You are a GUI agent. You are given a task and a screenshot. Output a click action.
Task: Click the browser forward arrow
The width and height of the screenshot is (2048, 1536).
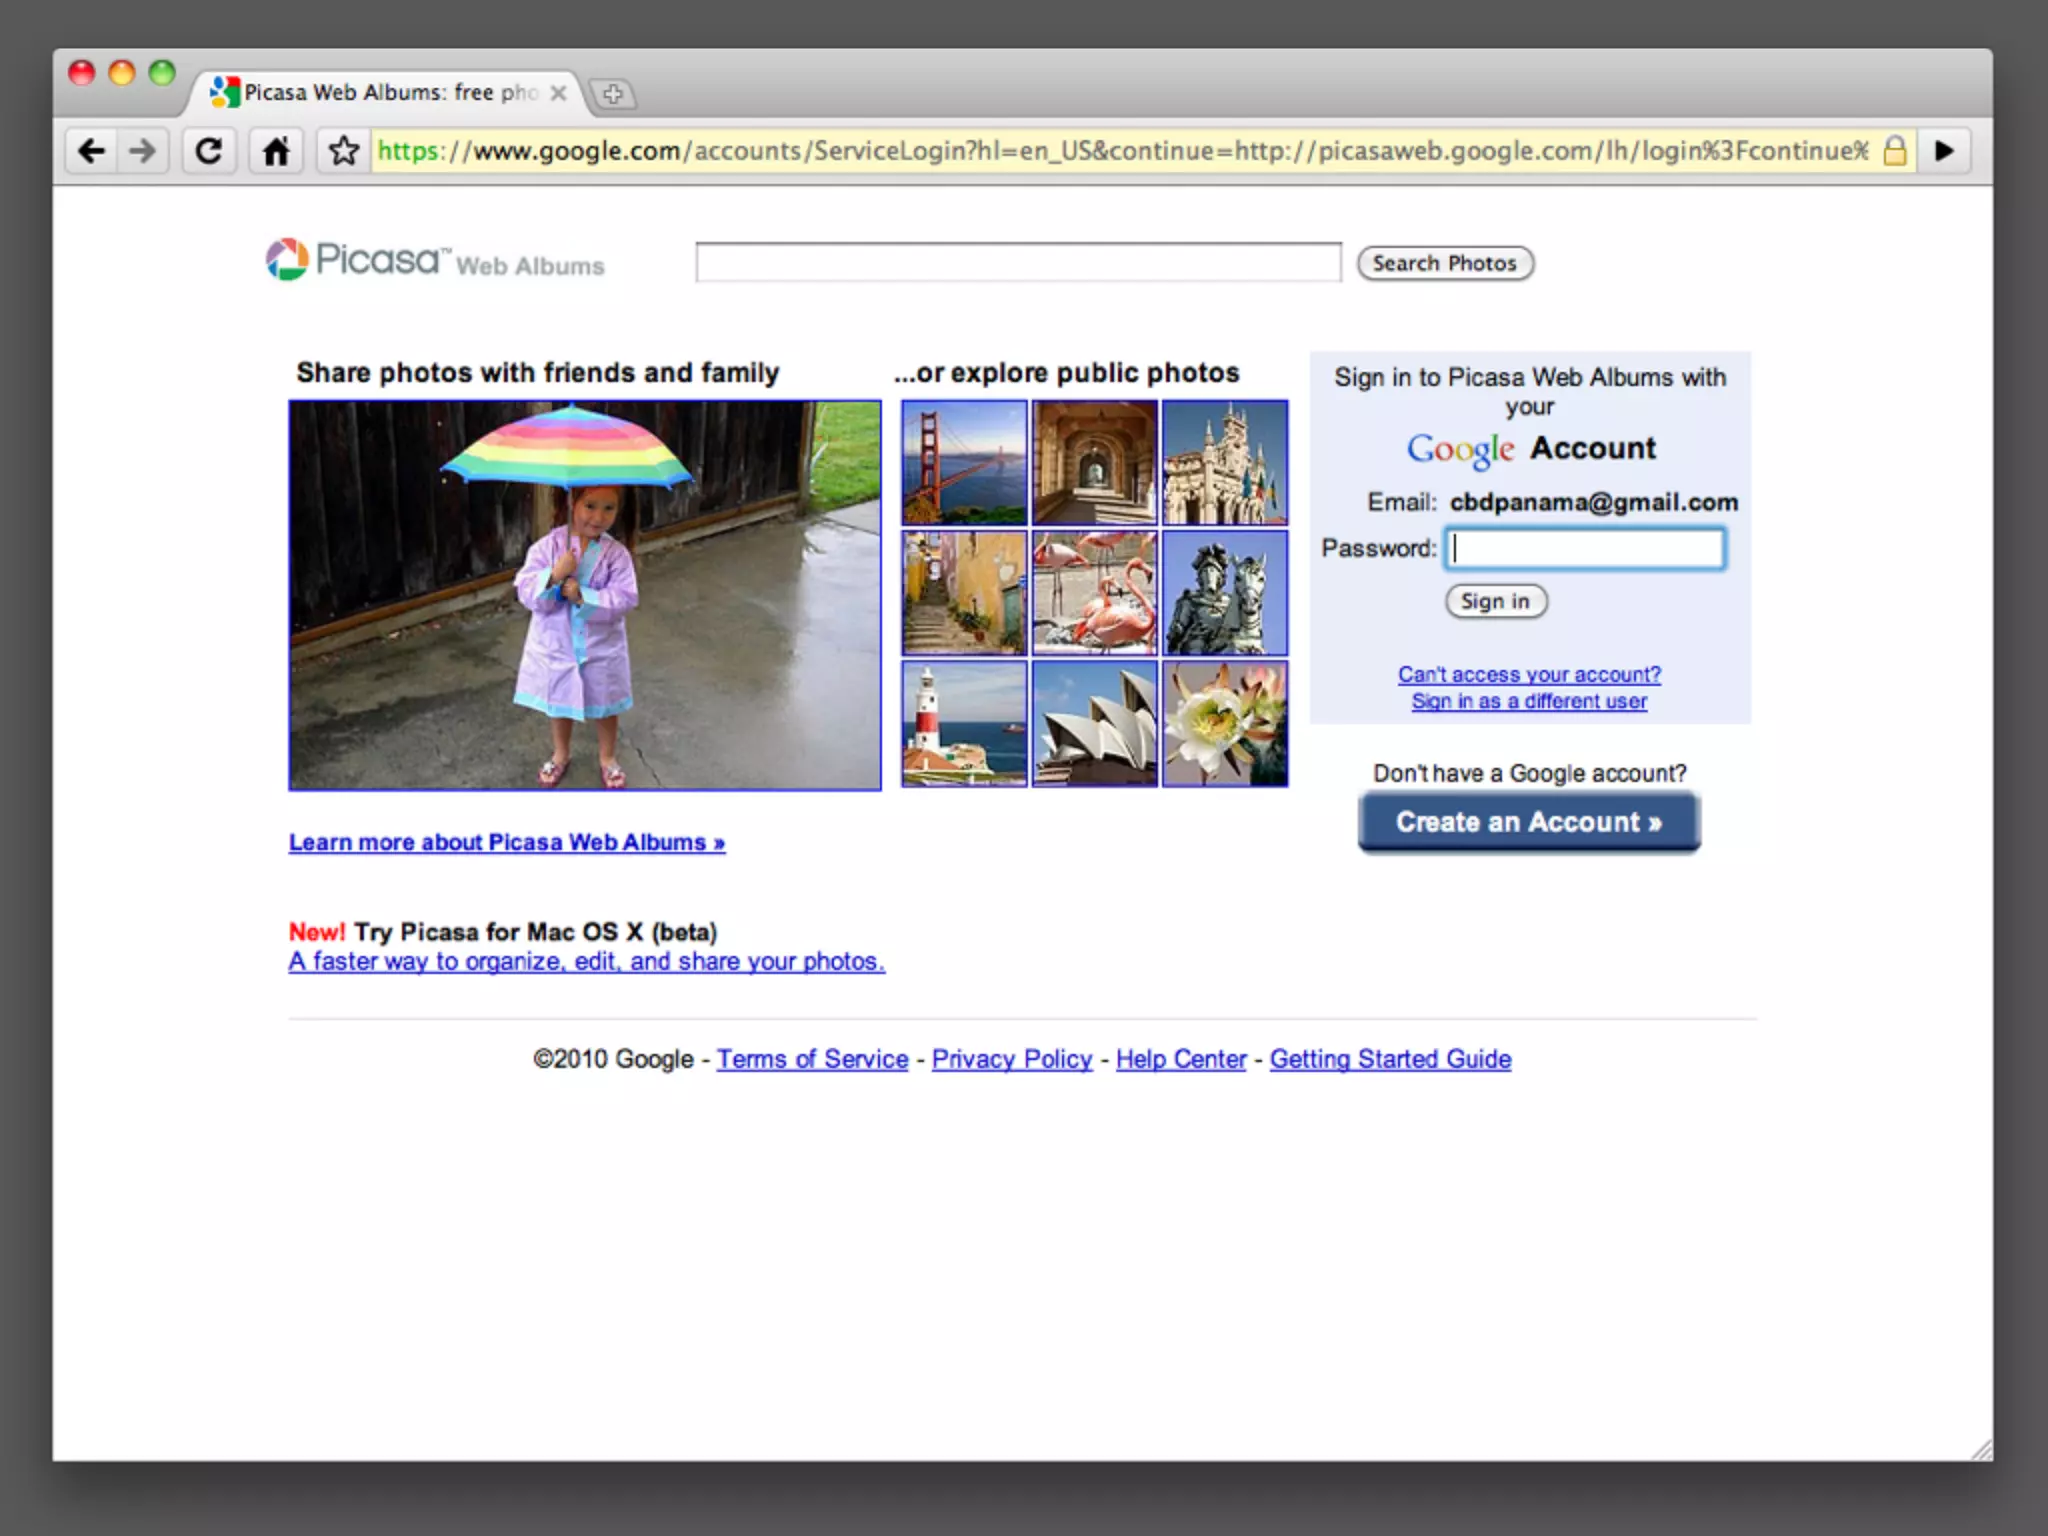point(143,151)
